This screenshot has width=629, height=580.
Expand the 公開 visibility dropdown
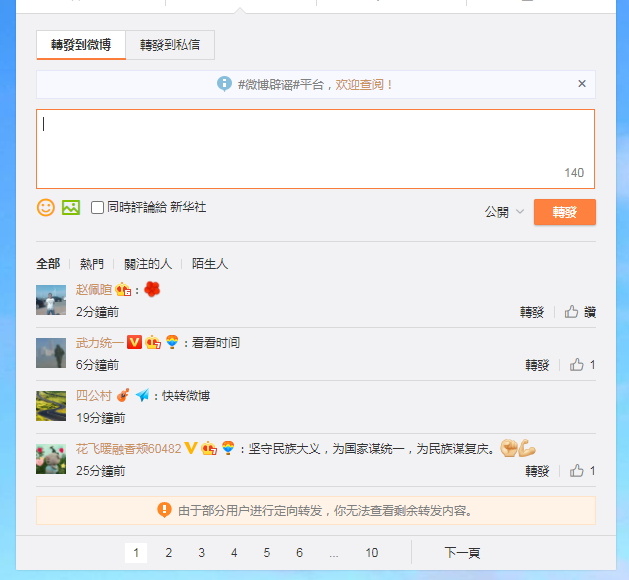504,211
